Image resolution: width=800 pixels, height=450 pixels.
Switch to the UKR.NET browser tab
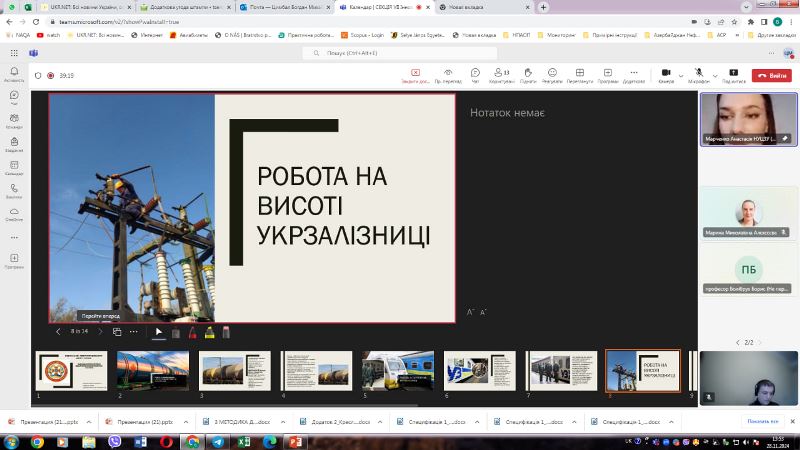(86, 7)
